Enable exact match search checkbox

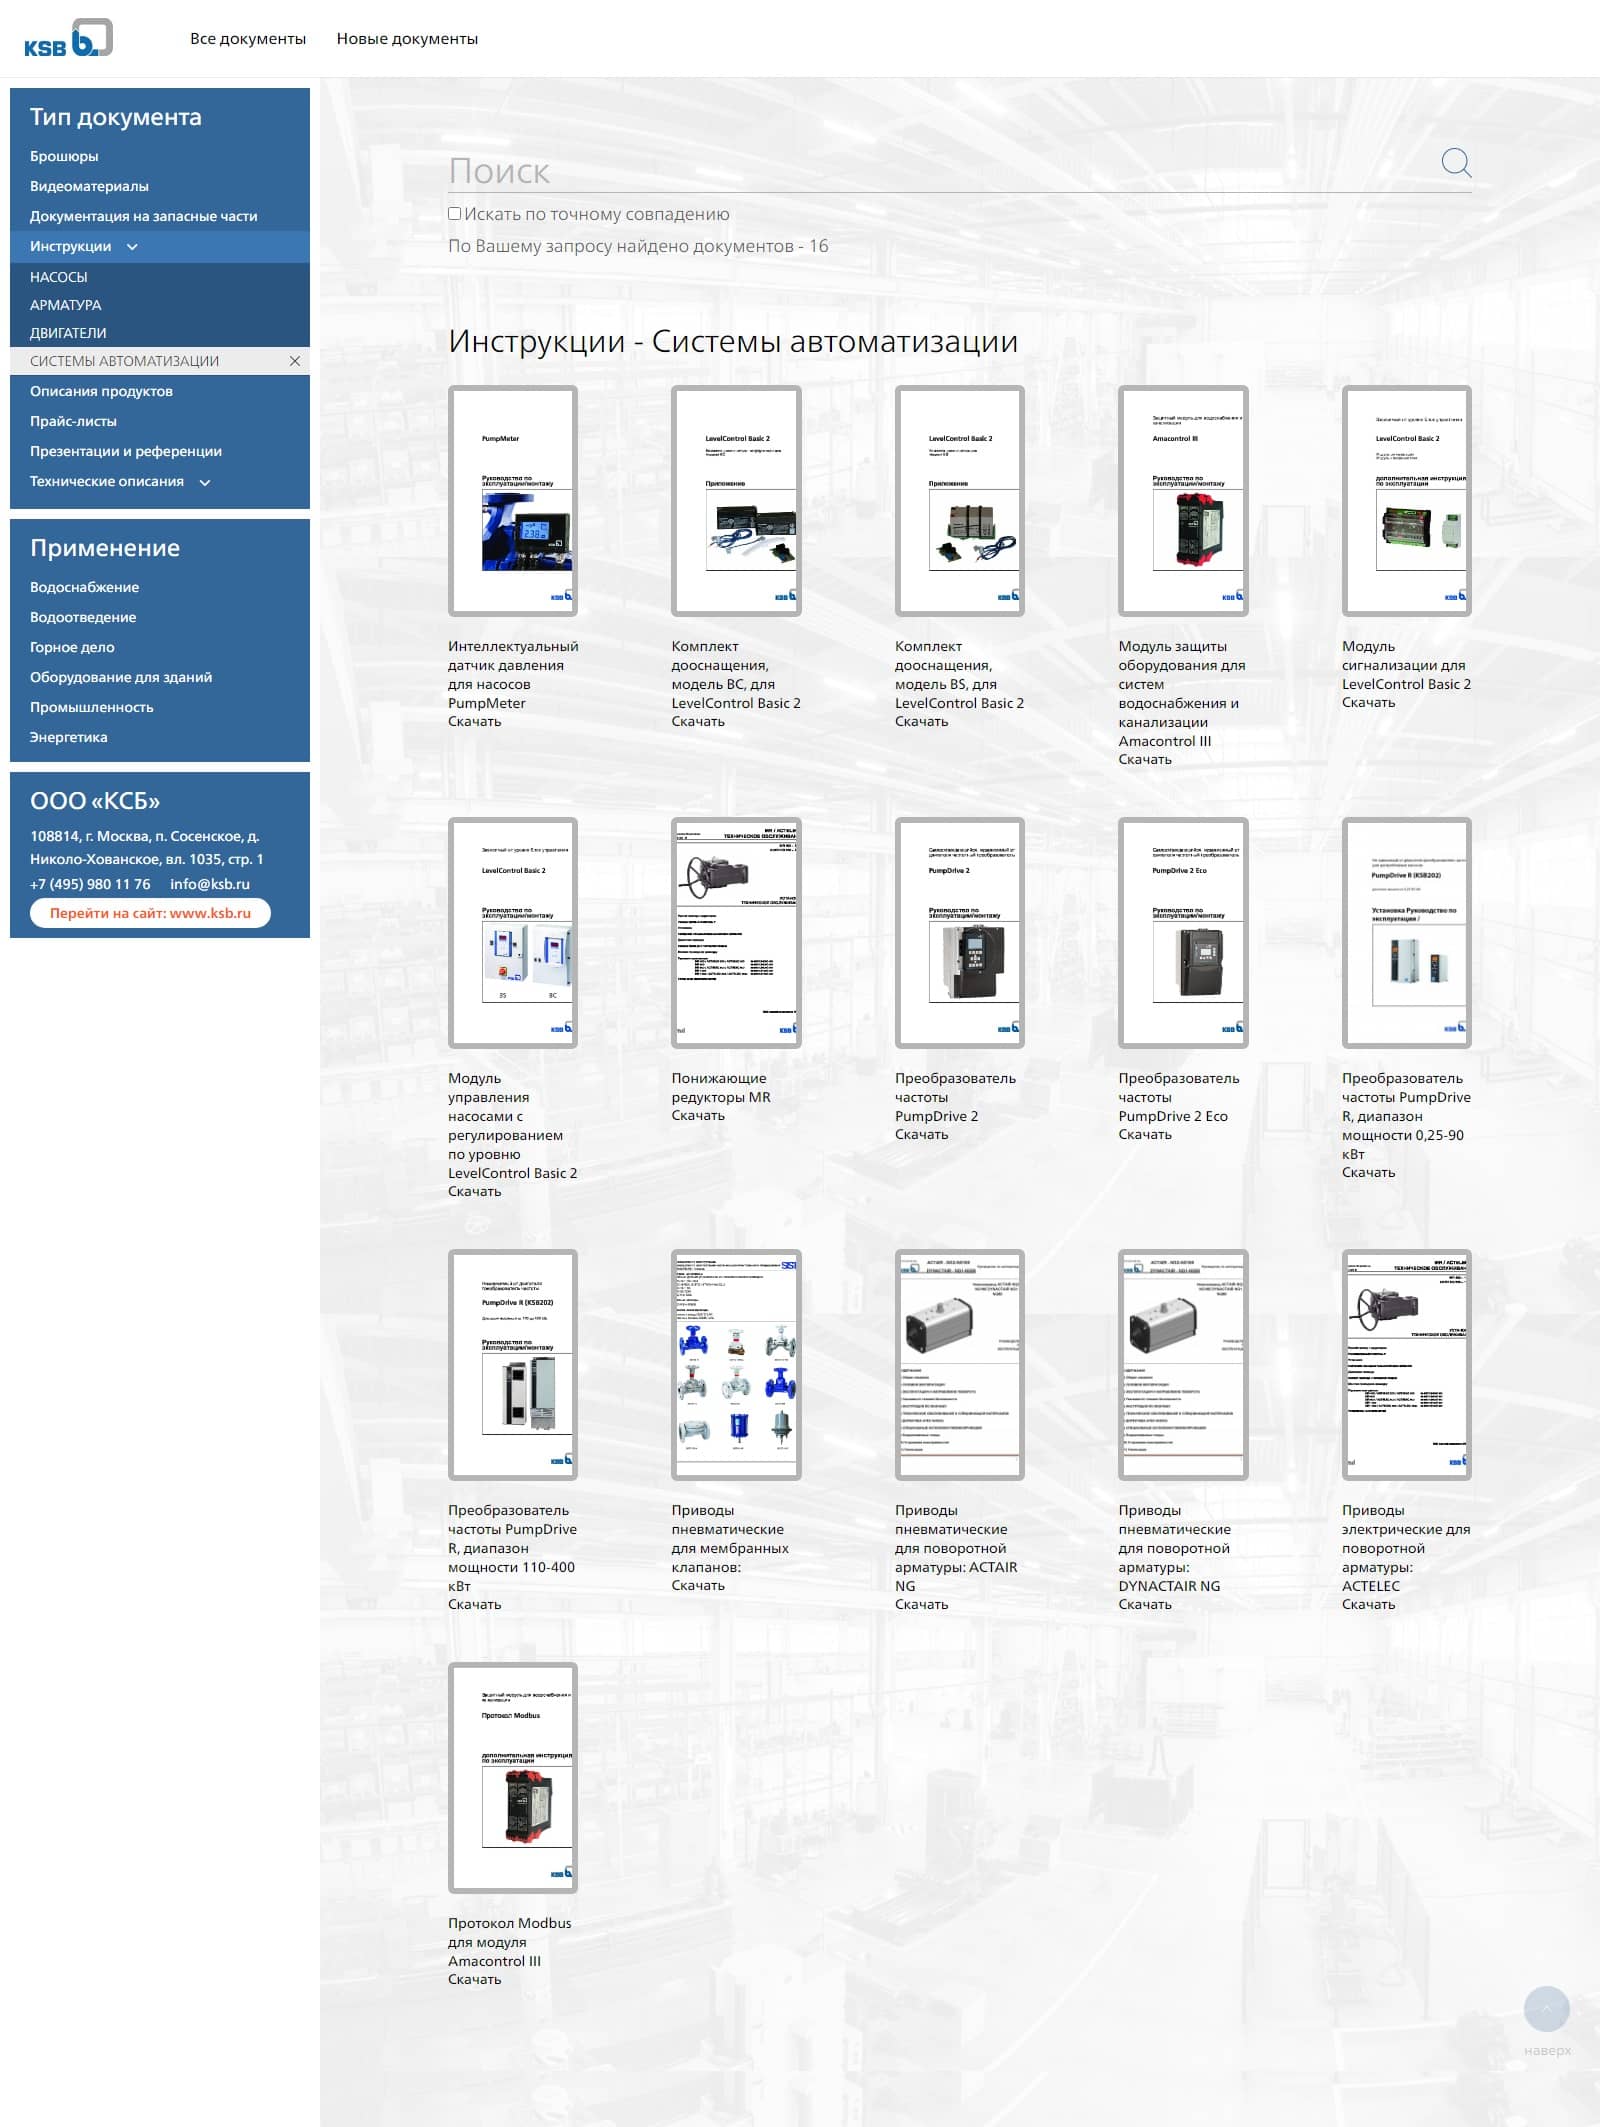pyautogui.click(x=455, y=214)
